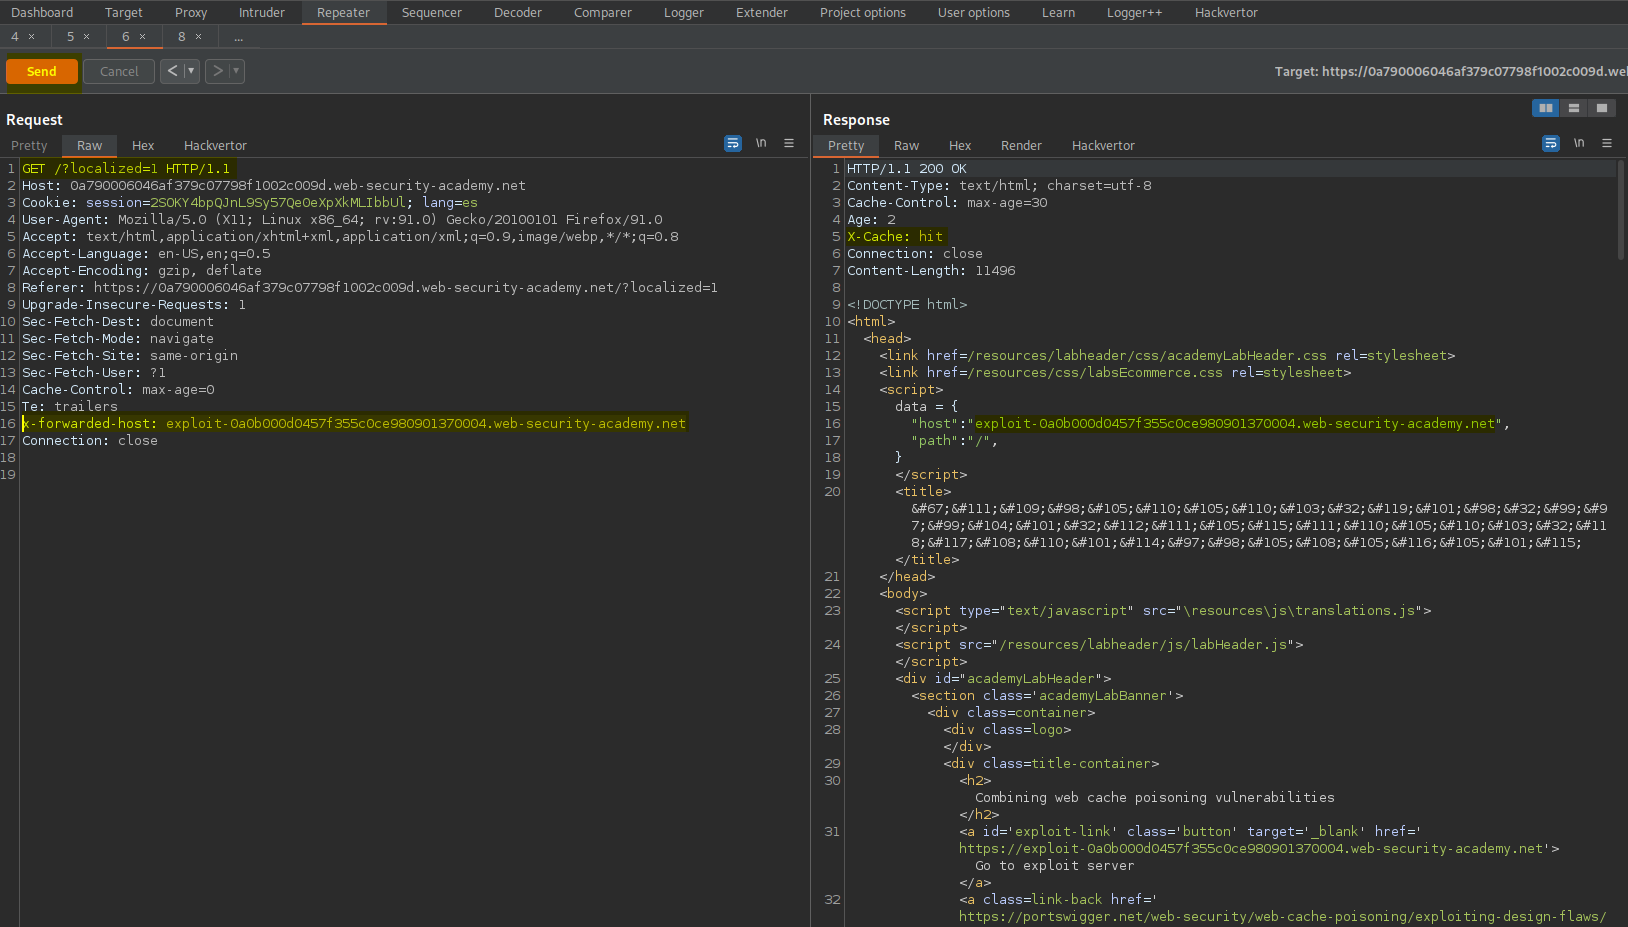Screen dimensions: 1628x927
Task: Select combined tabbed layout icon
Action: pyautogui.click(x=1602, y=108)
